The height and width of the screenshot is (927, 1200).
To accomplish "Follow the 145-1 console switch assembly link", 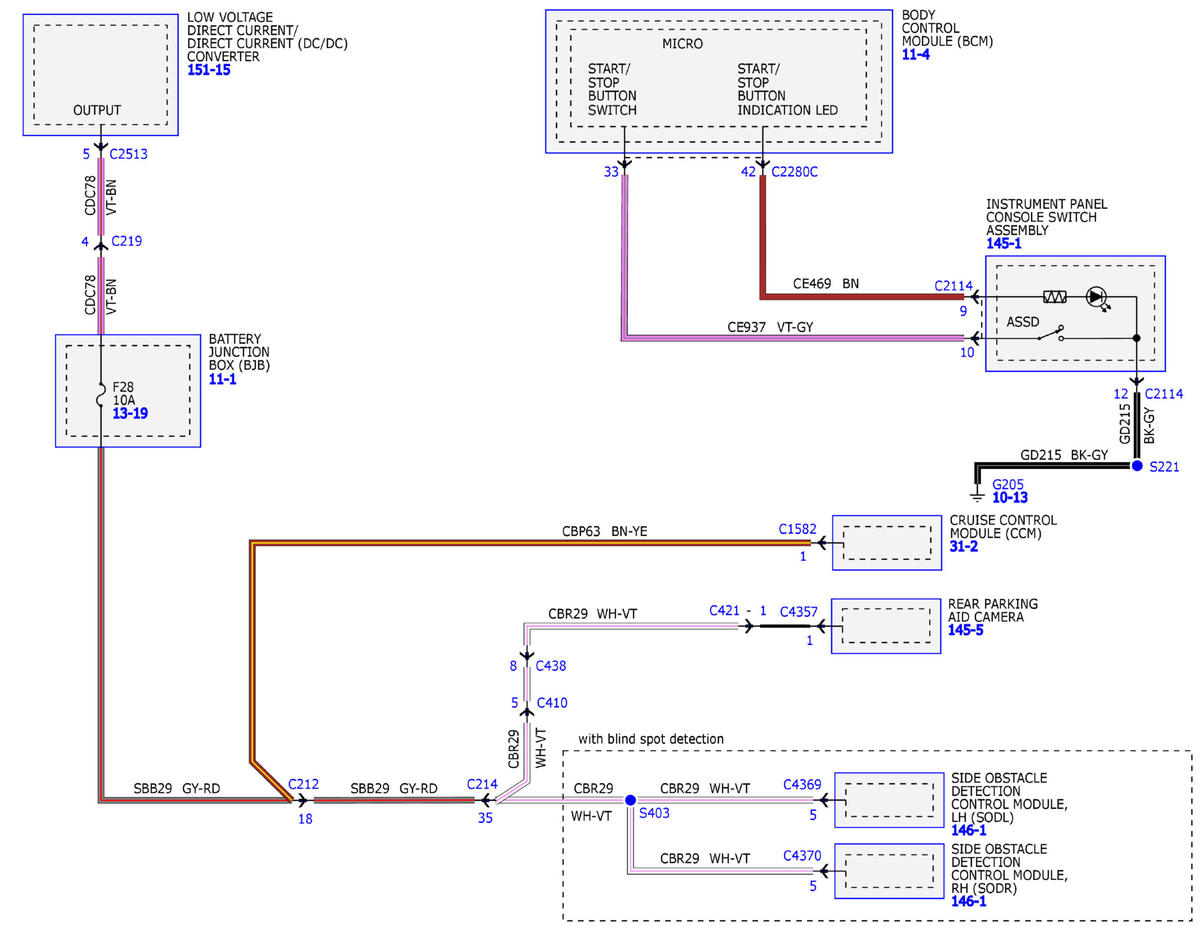I will 1004,244.
